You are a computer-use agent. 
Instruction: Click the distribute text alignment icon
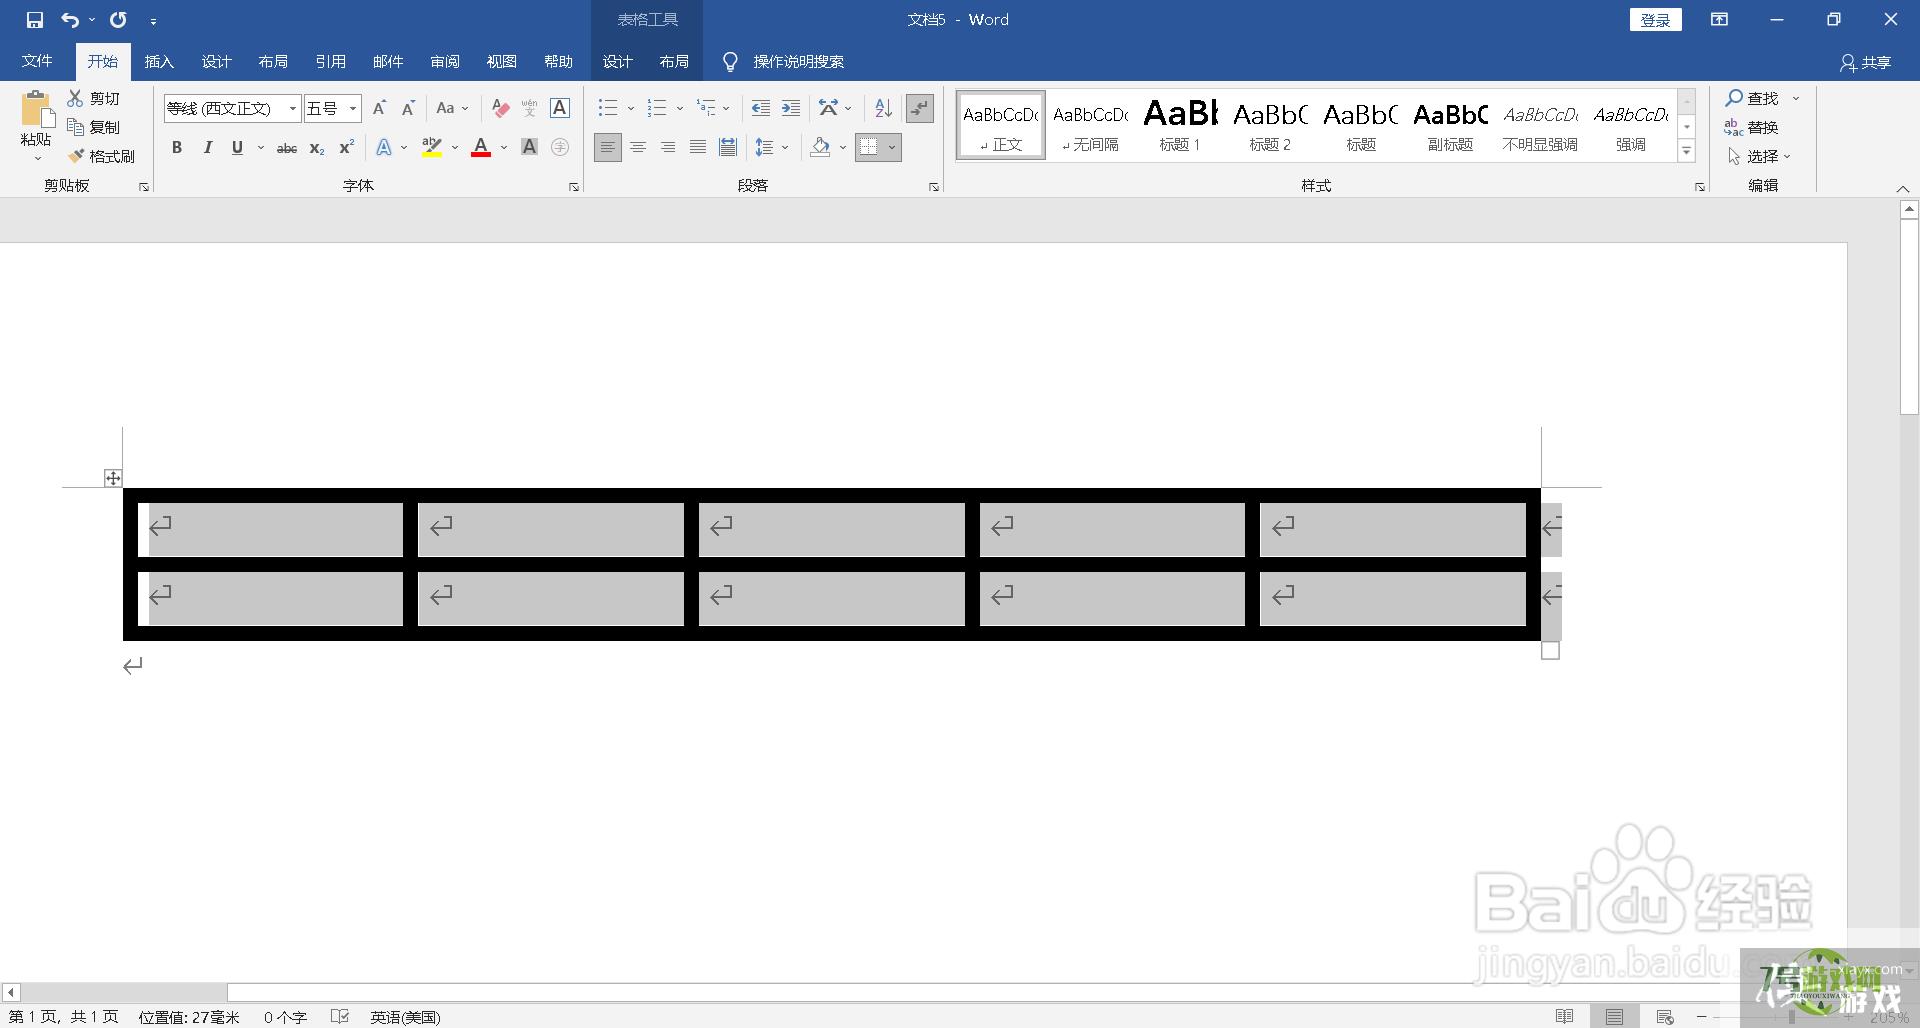click(728, 147)
